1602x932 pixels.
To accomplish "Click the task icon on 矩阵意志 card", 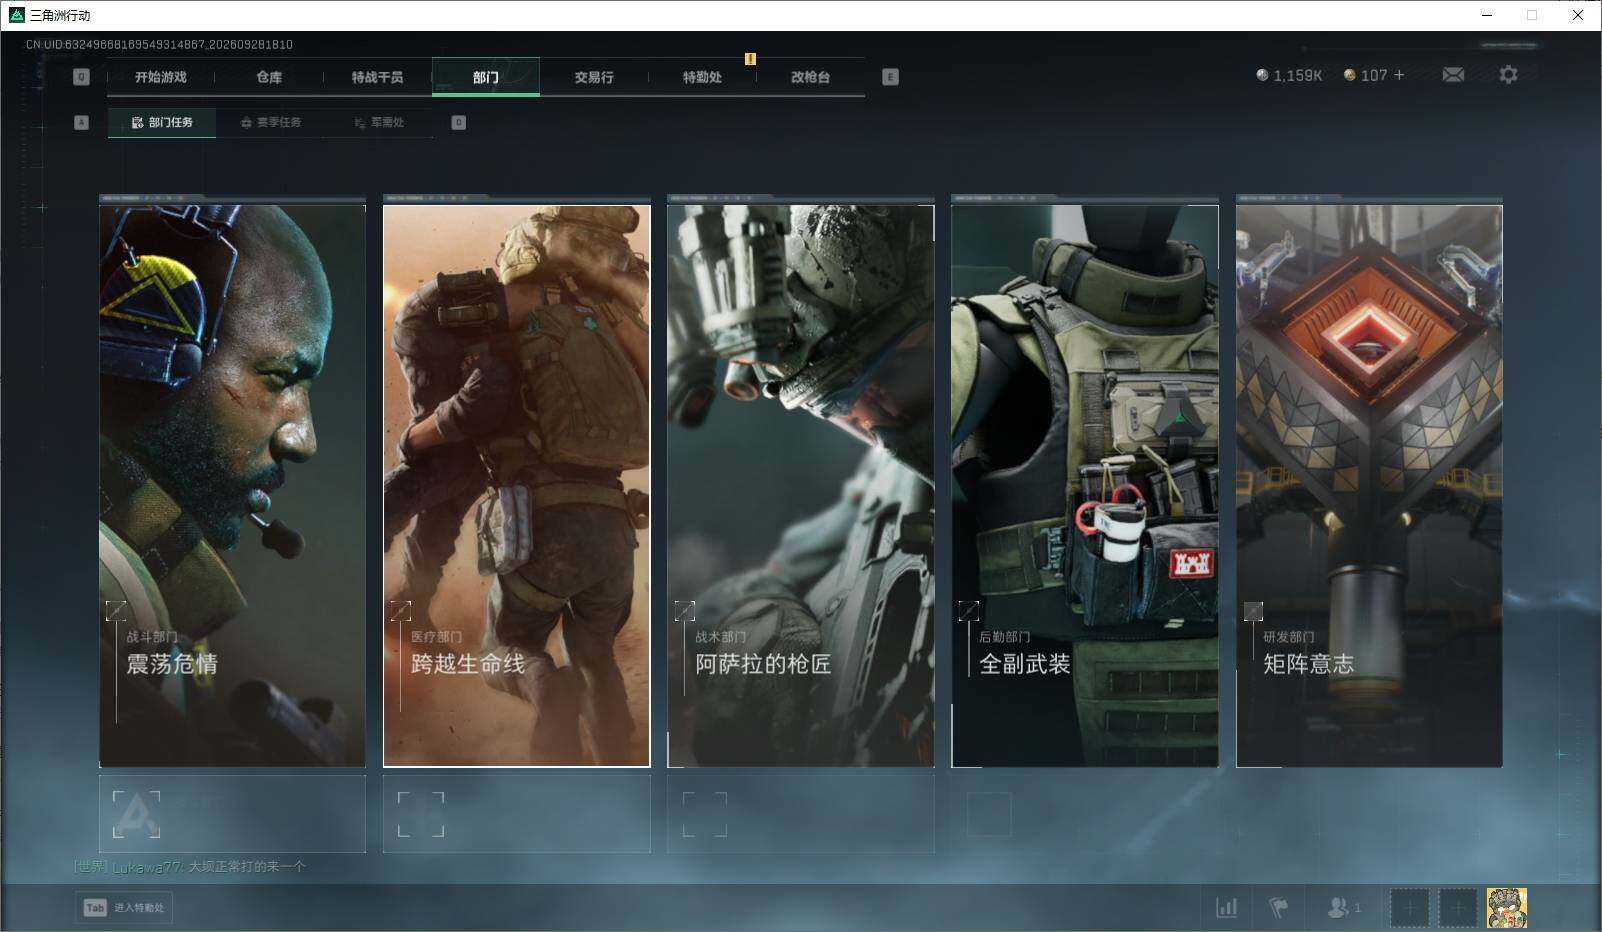I will pos(1253,610).
